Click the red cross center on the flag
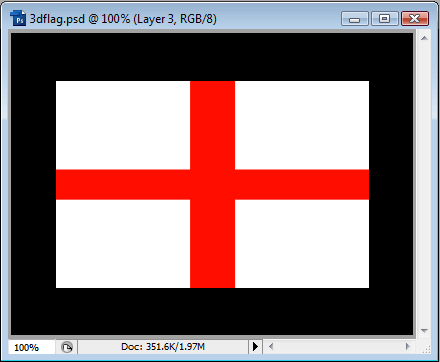Image resolution: width=440 pixels, height=362 pixels. click(x=212, y=184)
